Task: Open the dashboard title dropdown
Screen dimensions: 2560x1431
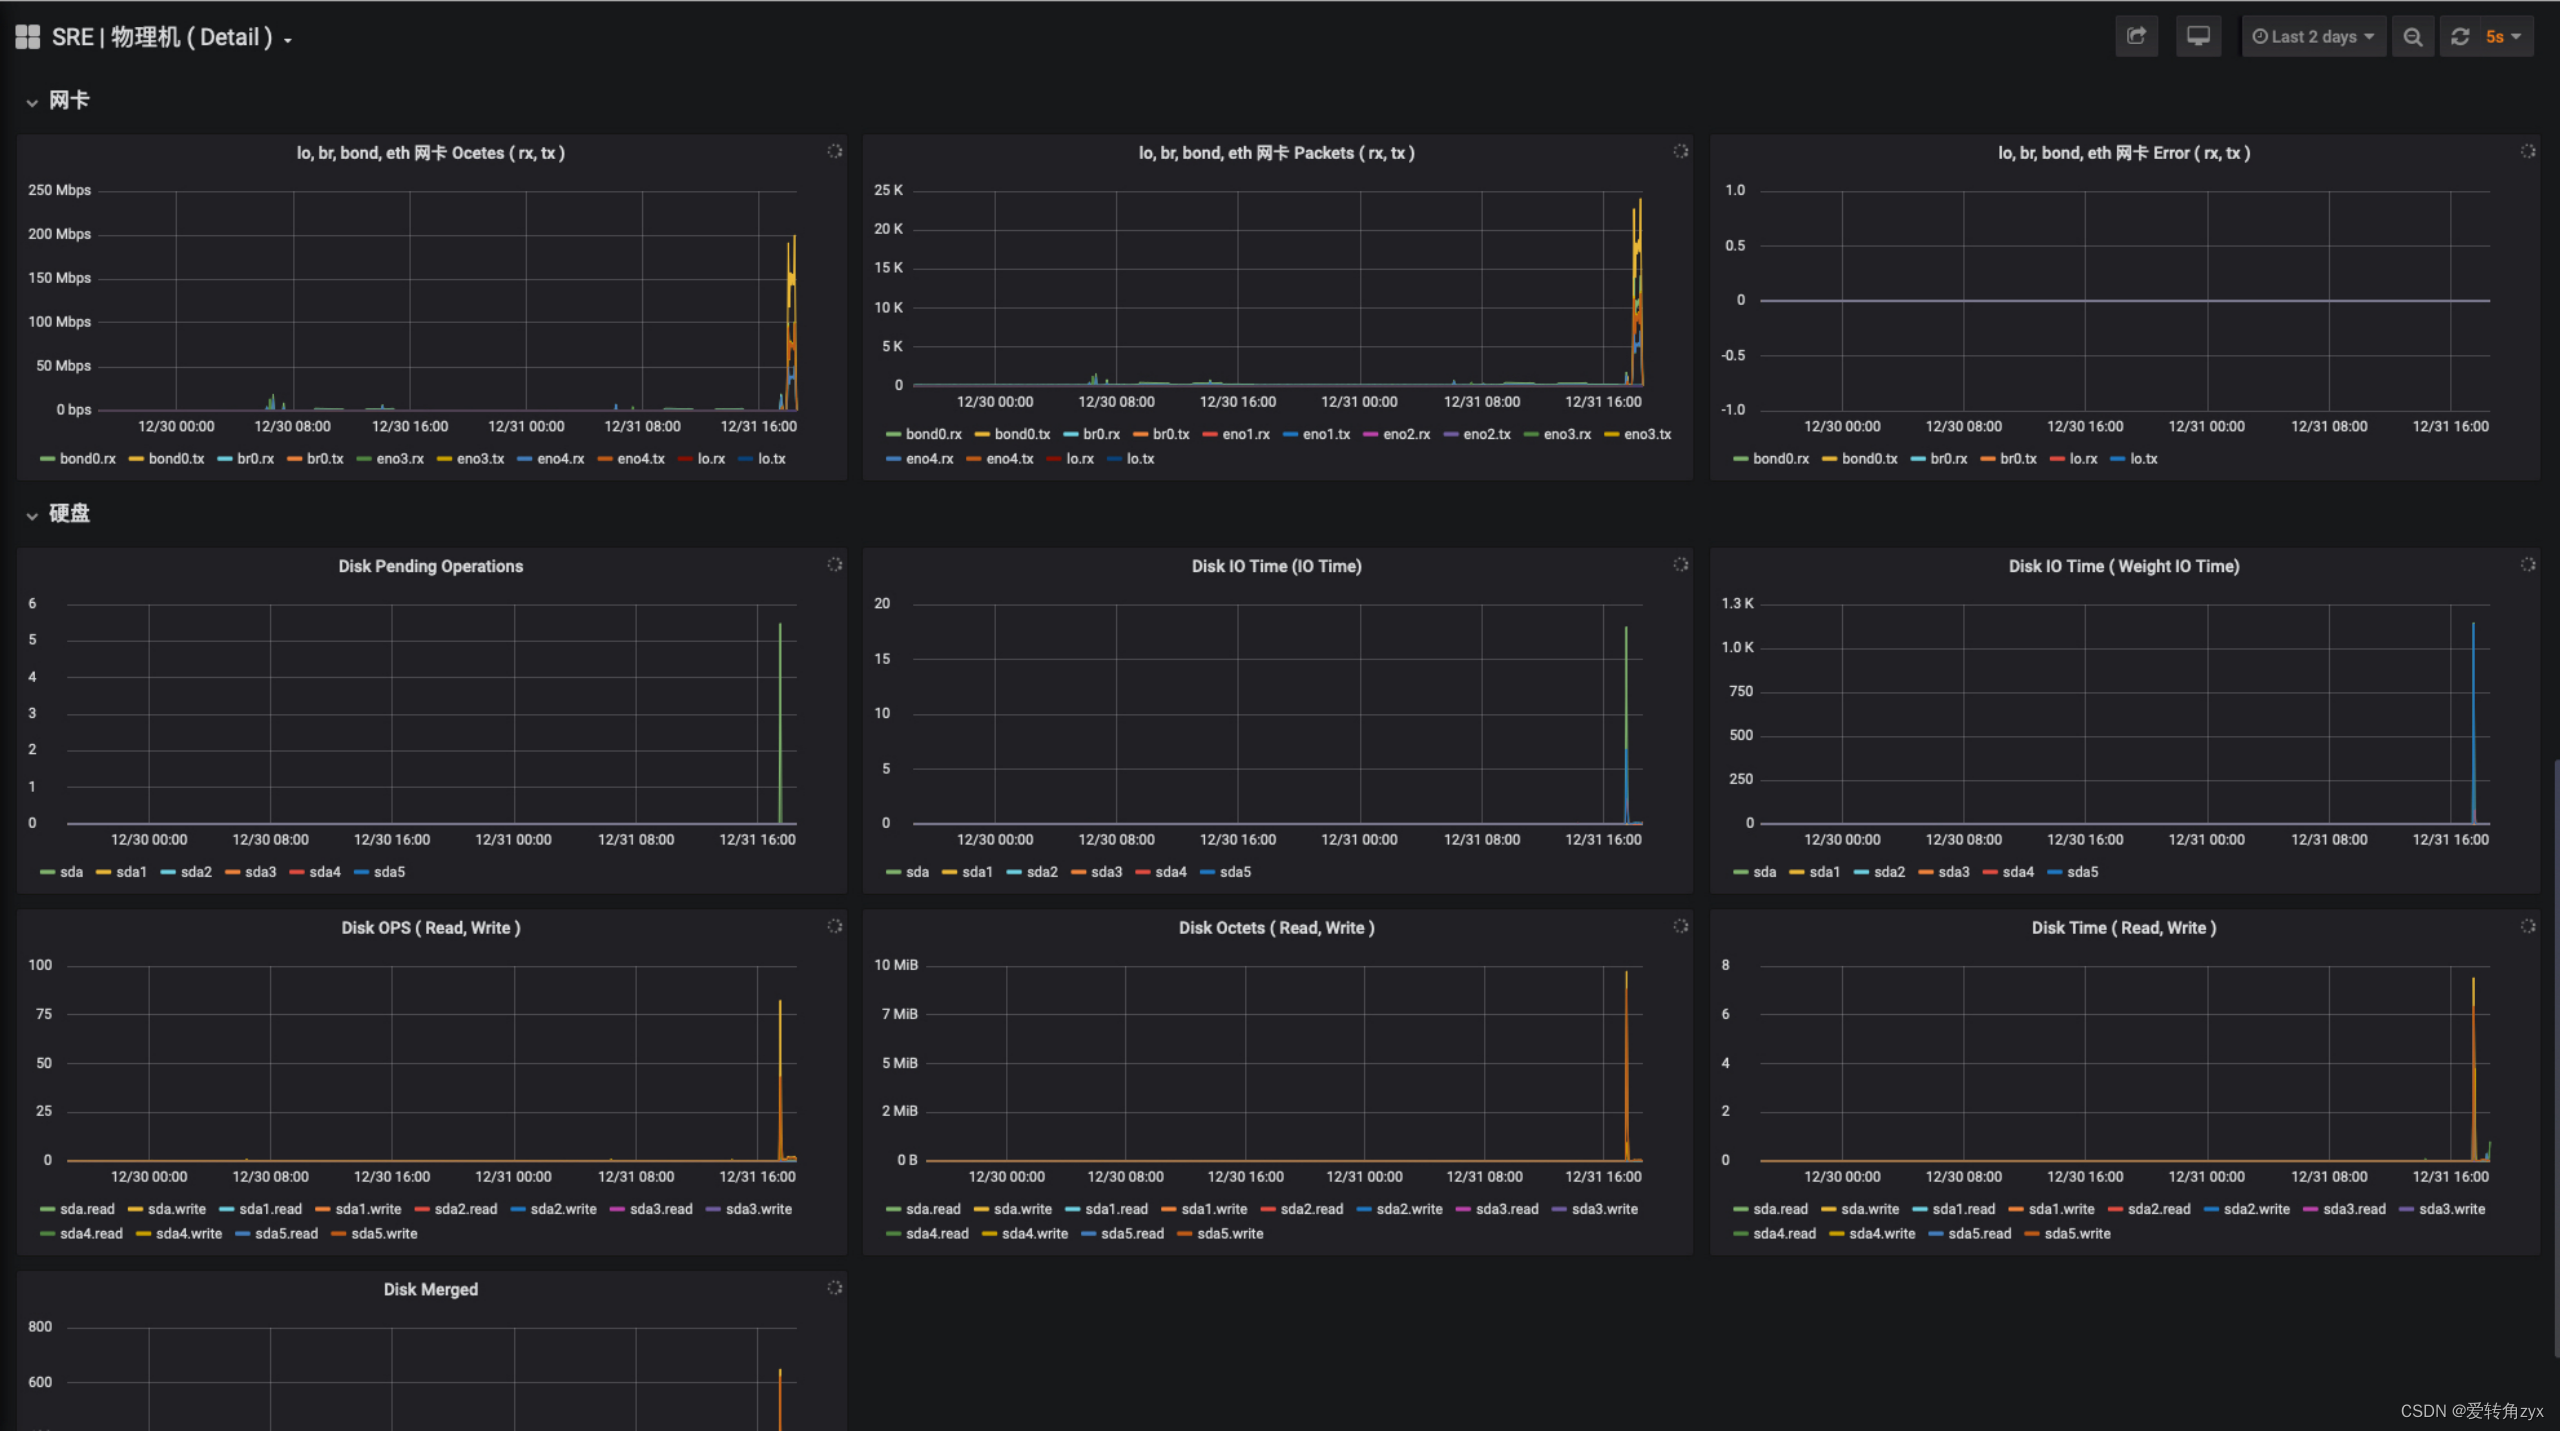Action: pyautogui.click(x=171, y=38)
